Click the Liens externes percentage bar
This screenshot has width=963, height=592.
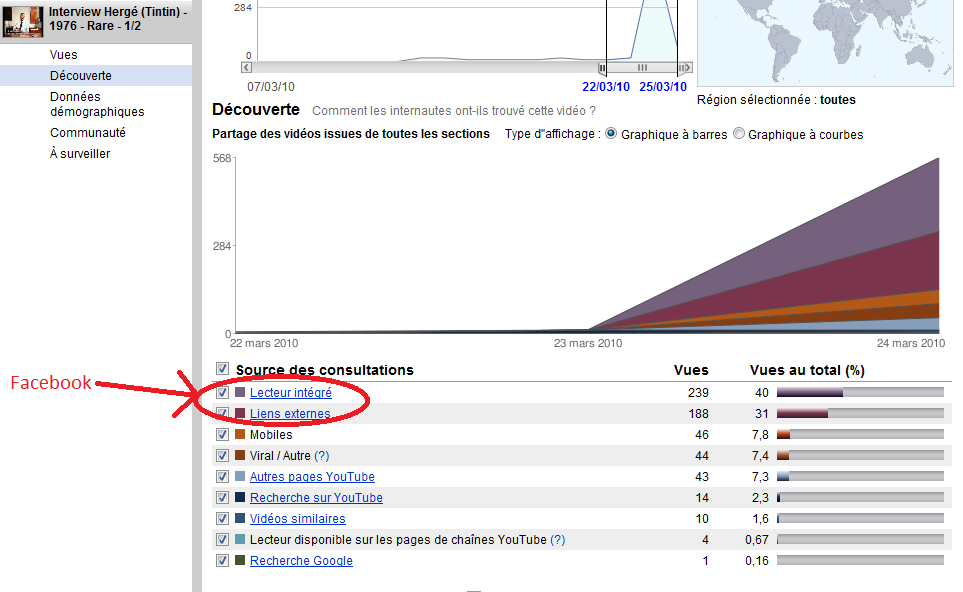860,413
